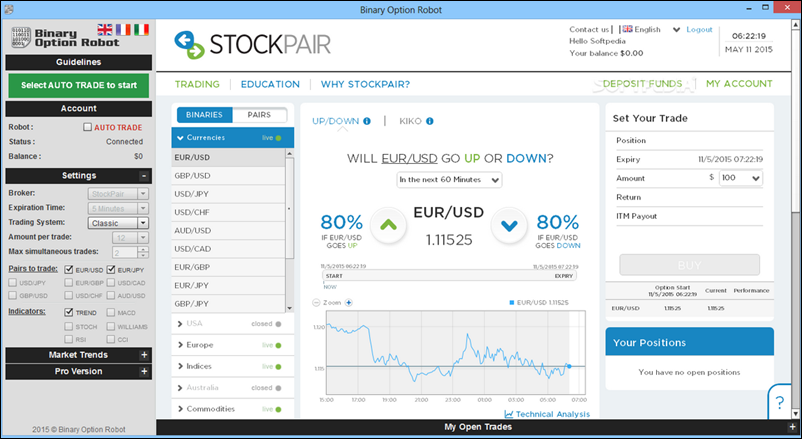Screen dimensions: 802x439
Task: Select GBP/USD in the currencies list
Action: click(228, 176)
